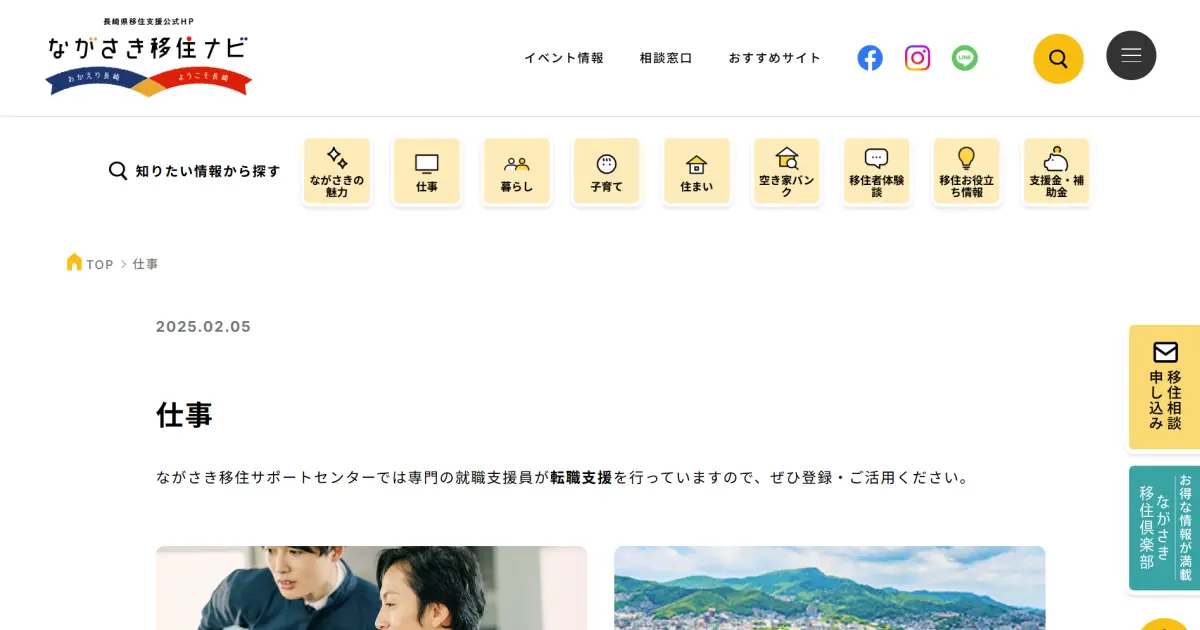Open the yellow search button
This screenshot has width=1200, height=630.
tap(1058, 58)
